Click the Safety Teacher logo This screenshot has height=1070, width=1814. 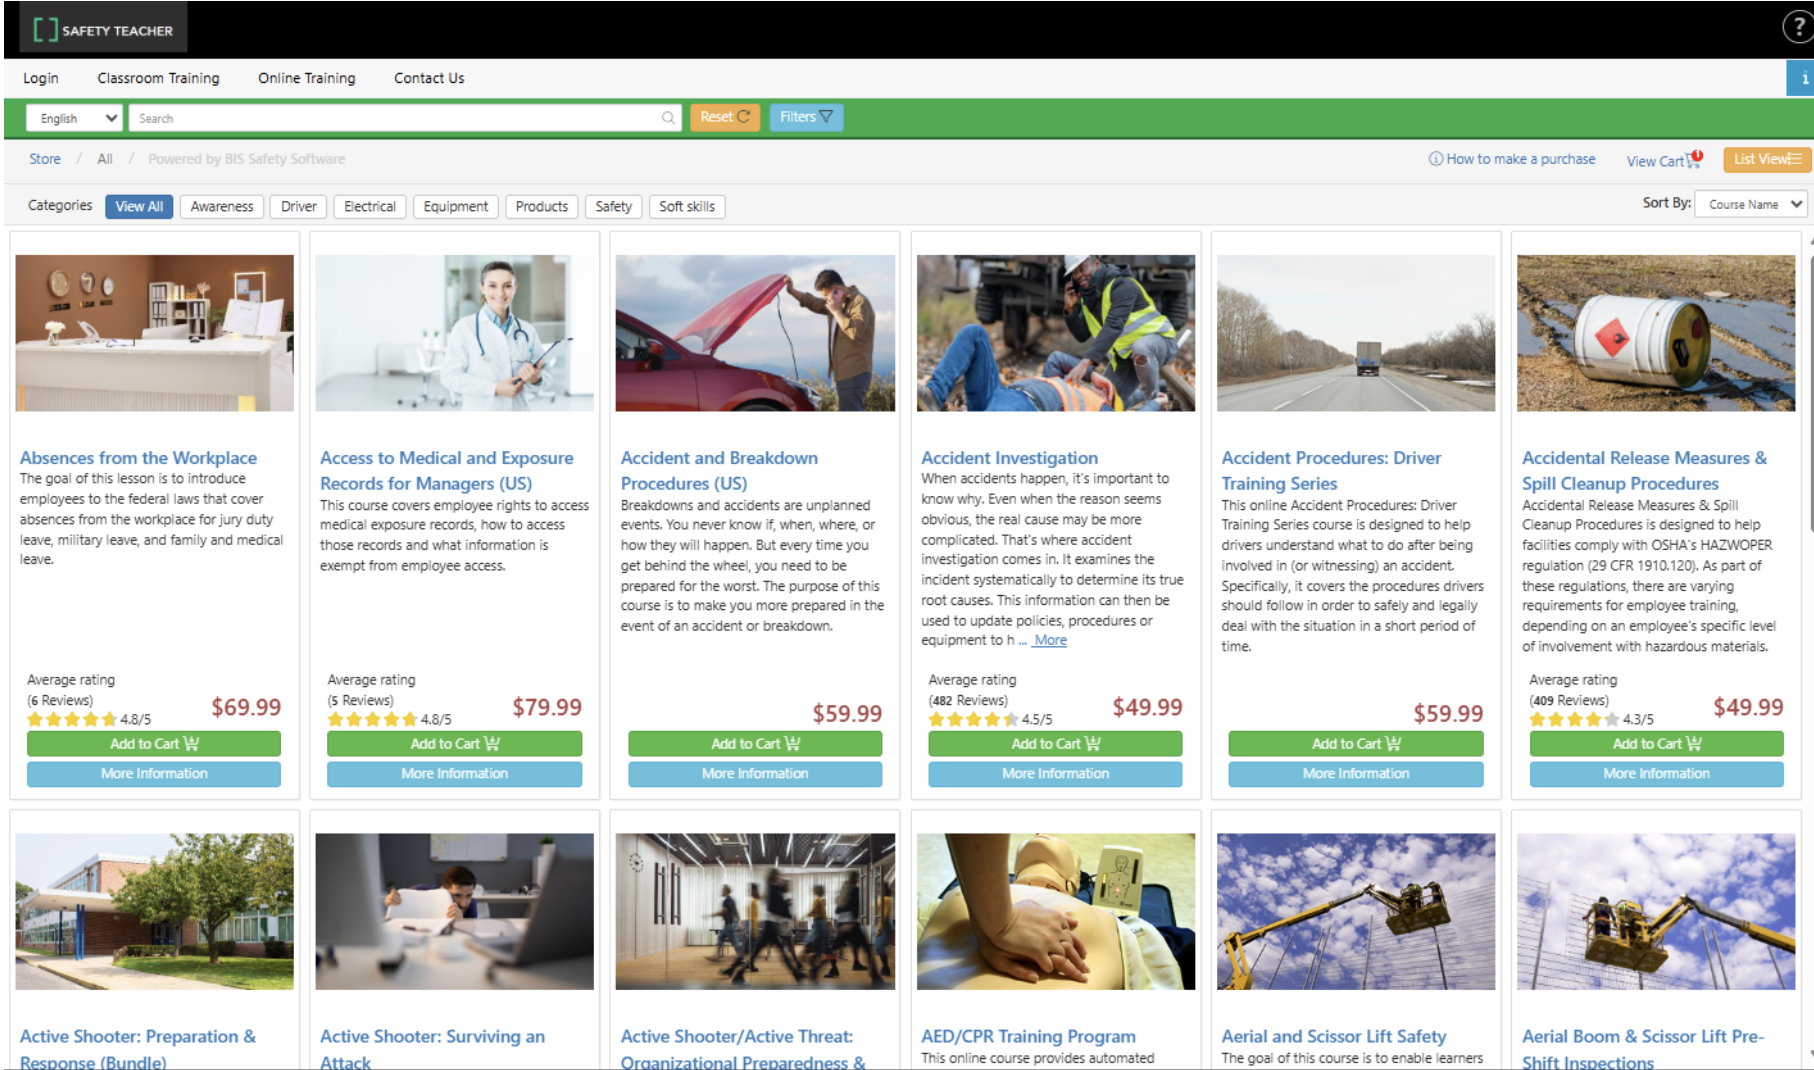pos(103,30)
